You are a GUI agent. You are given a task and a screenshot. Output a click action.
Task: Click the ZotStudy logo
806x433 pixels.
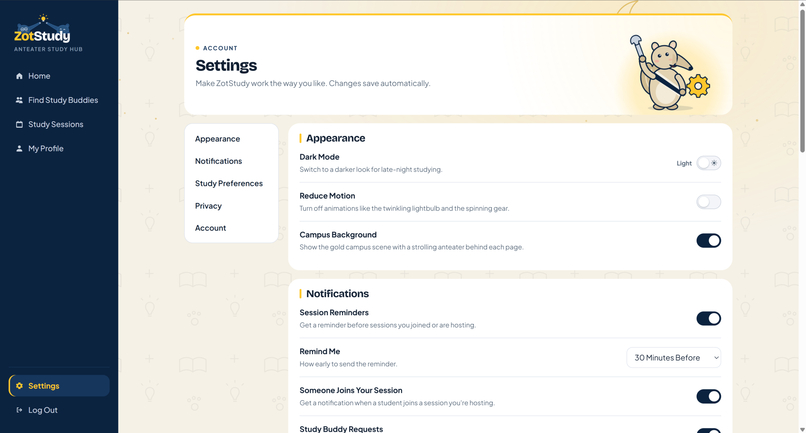[x=43, y=29]
